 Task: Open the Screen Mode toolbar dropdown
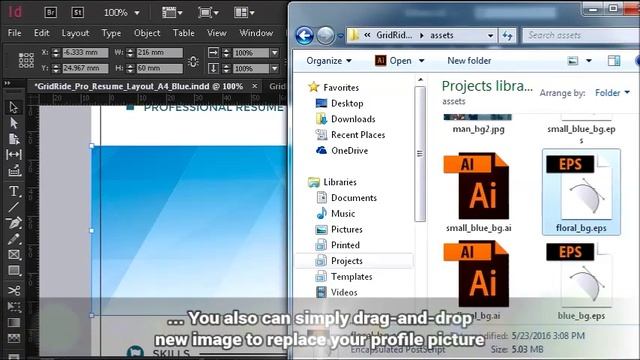click(x=209, y=13)
